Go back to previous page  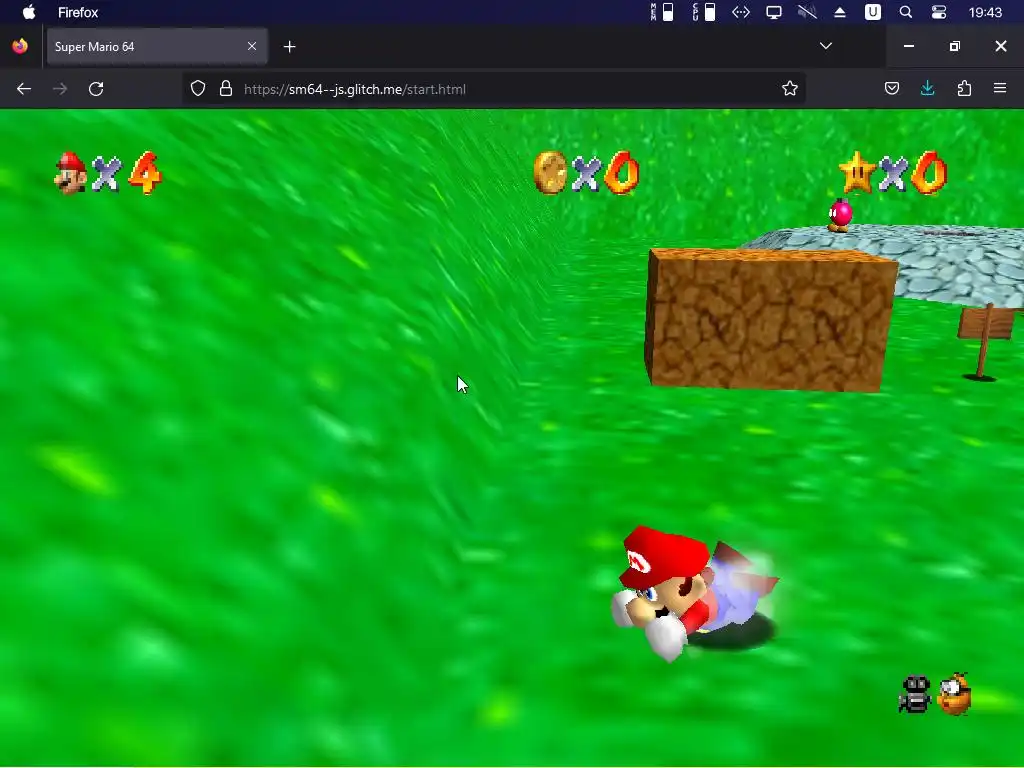click(x=24, y=89)
